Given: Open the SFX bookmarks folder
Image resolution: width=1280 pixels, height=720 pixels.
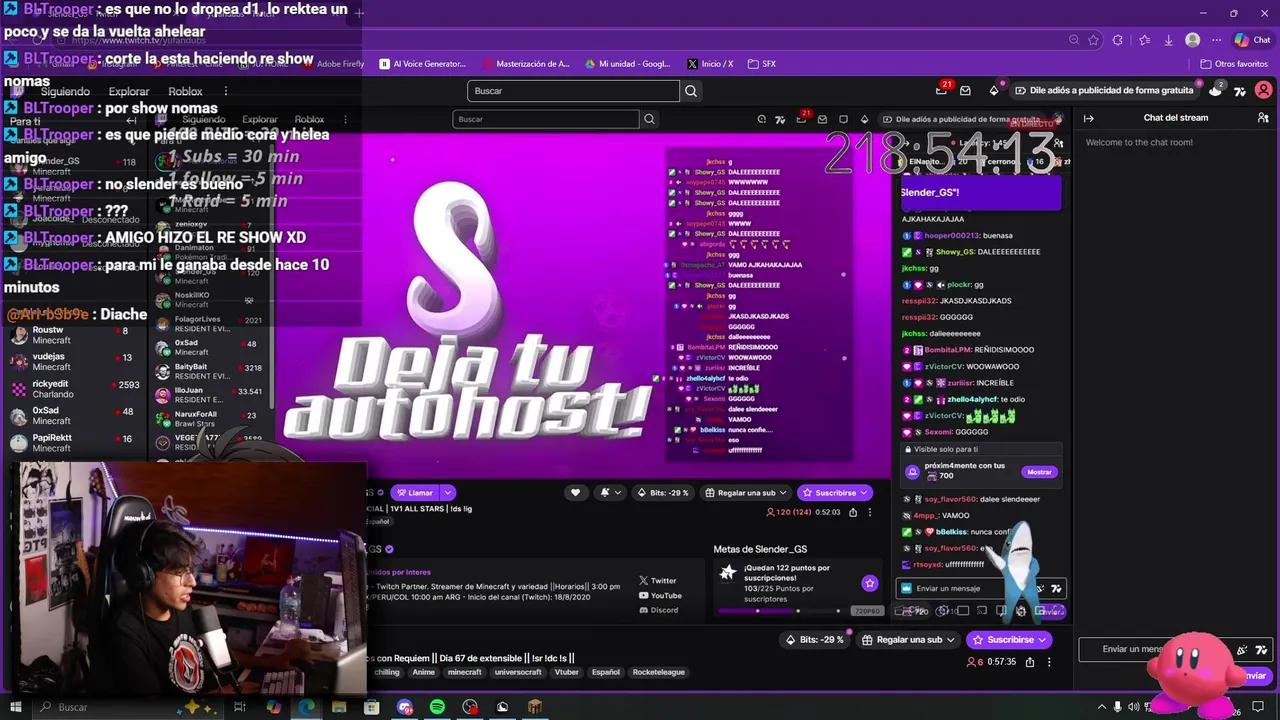Looking at the screenshot, I should pyautogui.click(x=762, y=64).
